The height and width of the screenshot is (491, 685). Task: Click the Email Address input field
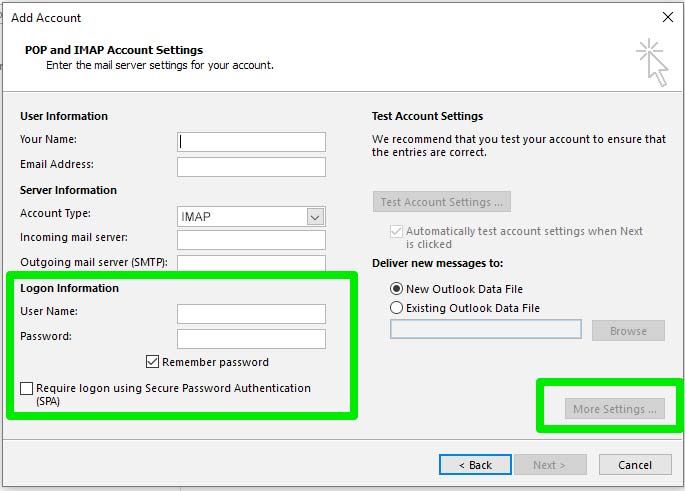(251, 167)
